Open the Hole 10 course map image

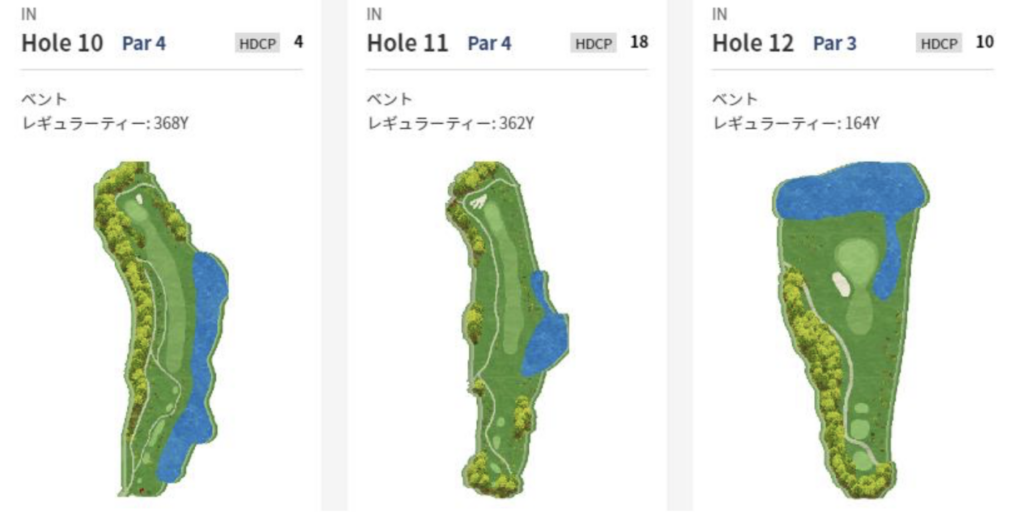(161, 329)
